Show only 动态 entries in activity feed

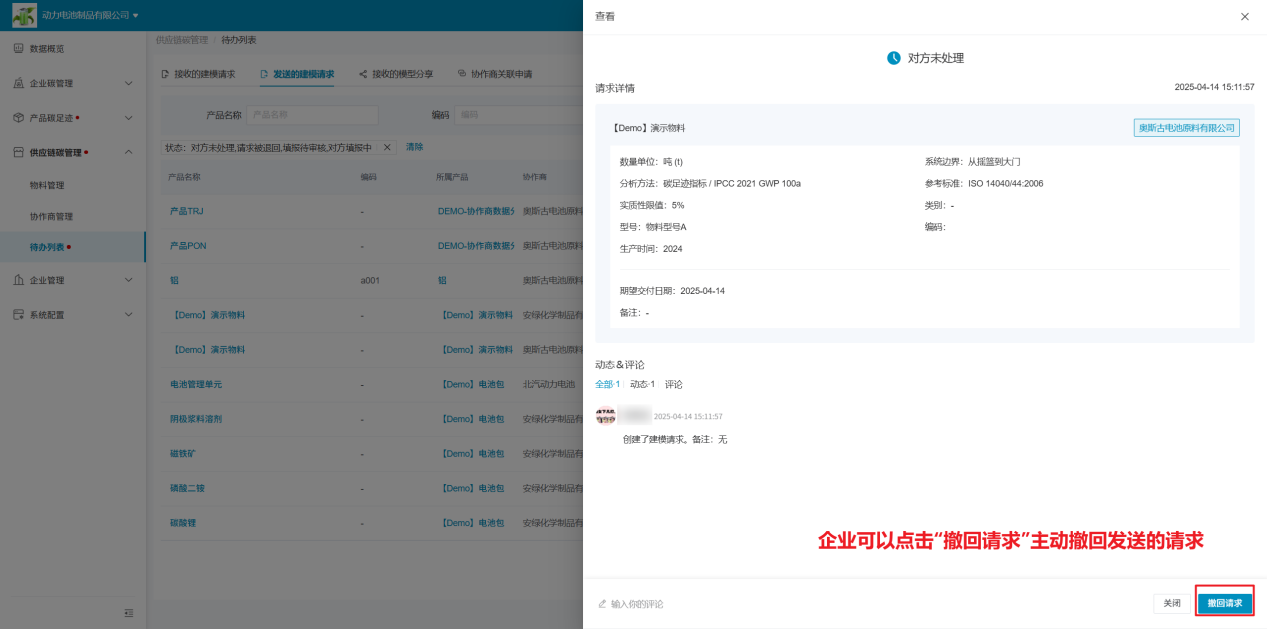641,384
